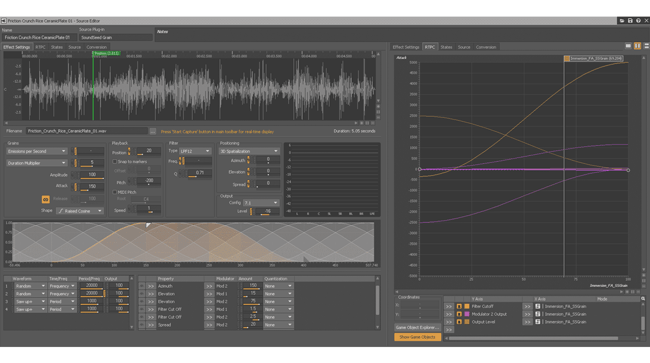Open Emissions per Second dropdown
Viewport: 650px width, 363px height.
(36, 151)
